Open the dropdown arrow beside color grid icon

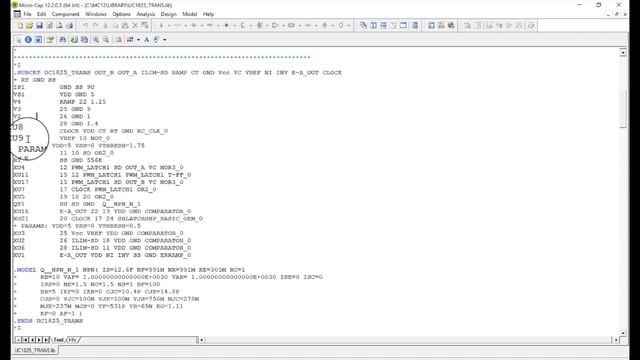pyautogui.click(x=138, y=40)
